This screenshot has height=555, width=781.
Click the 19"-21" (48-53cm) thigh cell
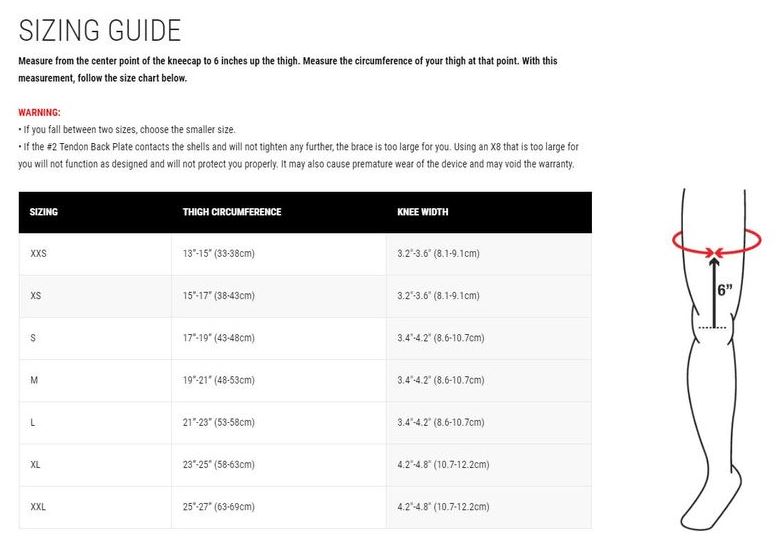coord(219,380)
